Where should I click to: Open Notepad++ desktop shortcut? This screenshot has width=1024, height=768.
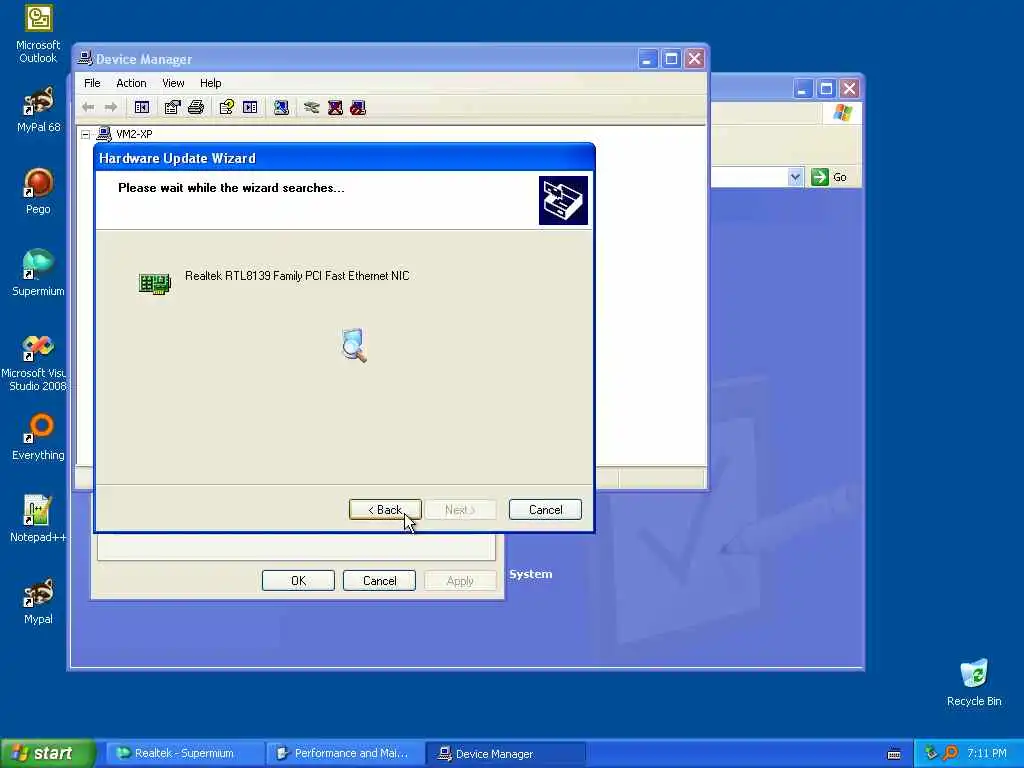pos(39,519)
